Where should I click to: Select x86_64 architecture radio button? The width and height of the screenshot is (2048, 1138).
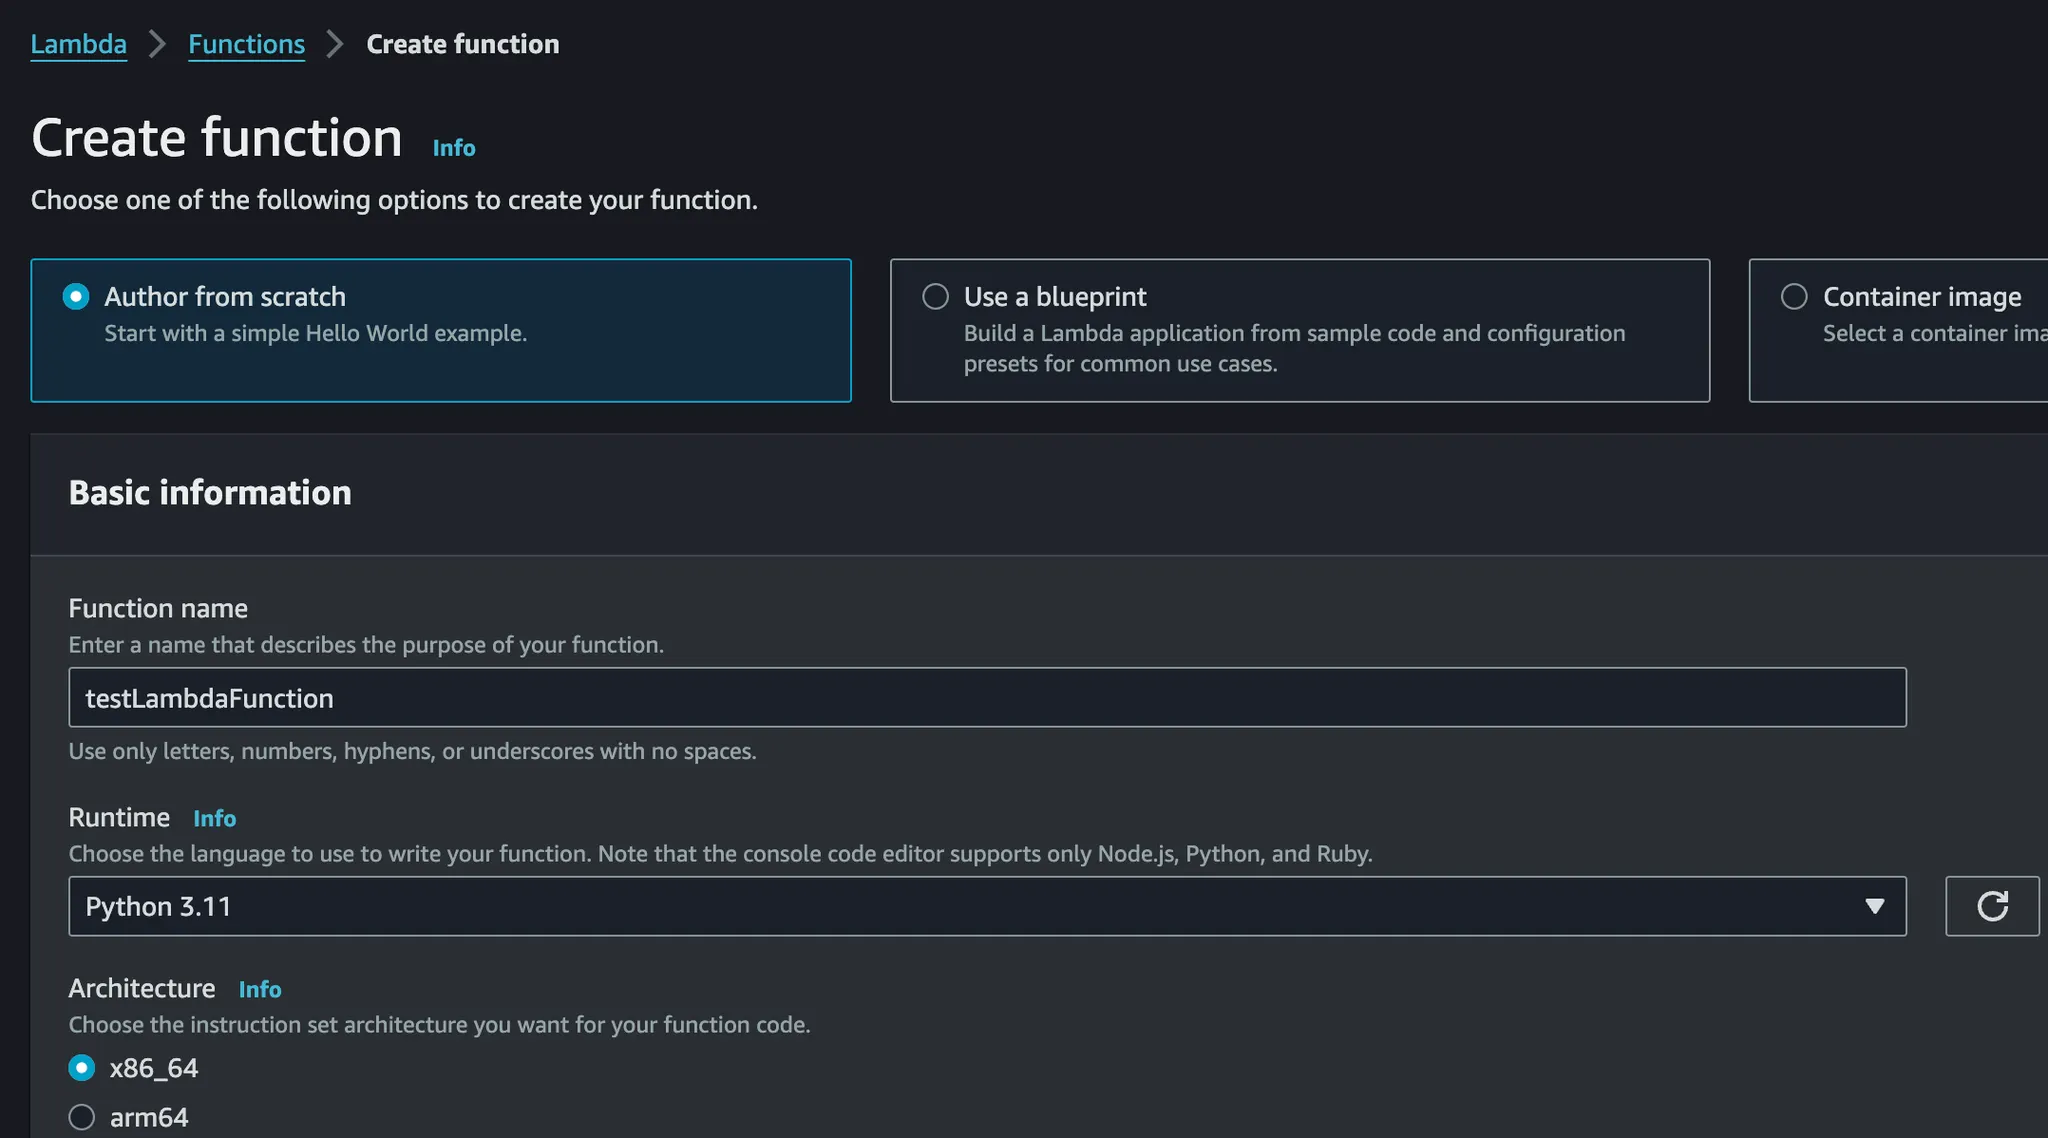point(82,1068)
